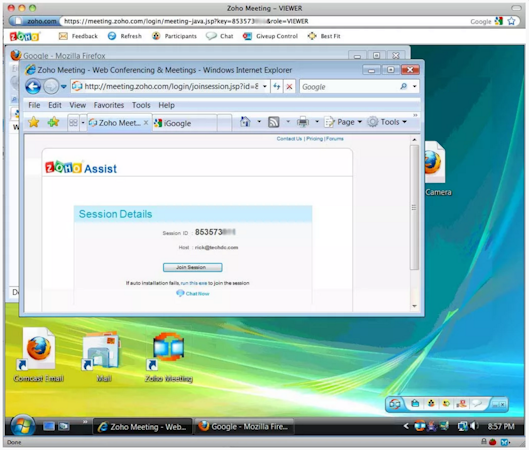Click the IE refresh arrows button
Image resolution: width=529 pixels, height=450 pixels.
(277, 87)
